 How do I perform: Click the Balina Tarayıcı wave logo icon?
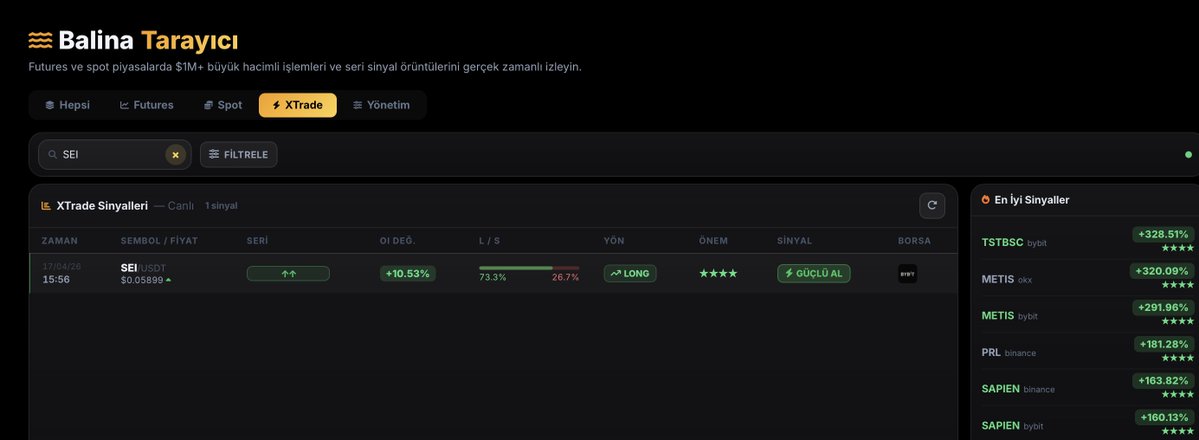tap(41, 41)
